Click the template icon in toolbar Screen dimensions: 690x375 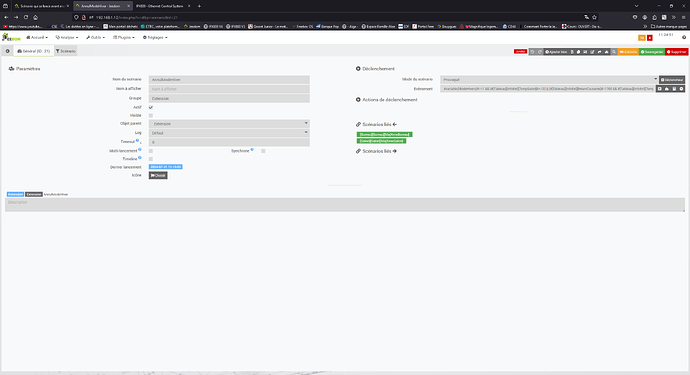(x=606, y=51)
